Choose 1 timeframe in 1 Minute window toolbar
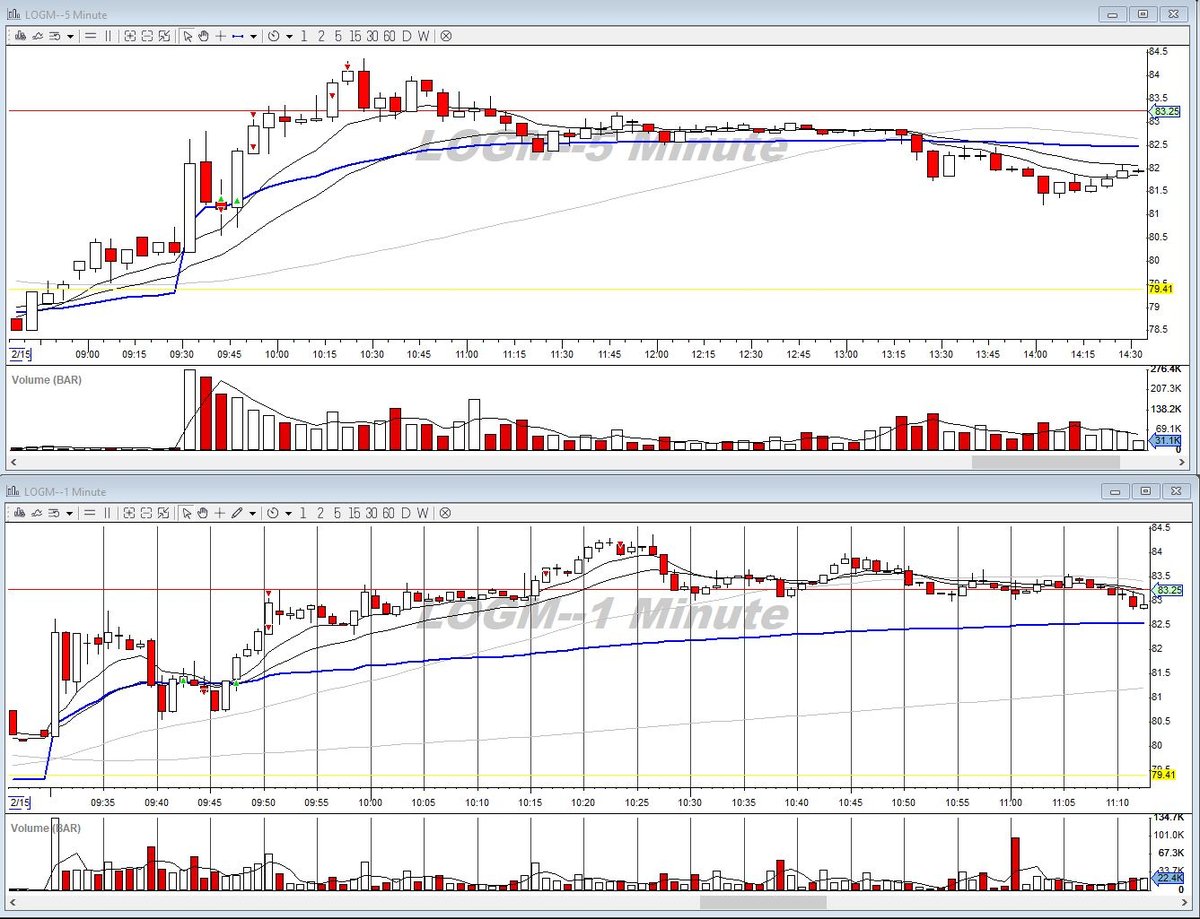 [x=304, y=512]
